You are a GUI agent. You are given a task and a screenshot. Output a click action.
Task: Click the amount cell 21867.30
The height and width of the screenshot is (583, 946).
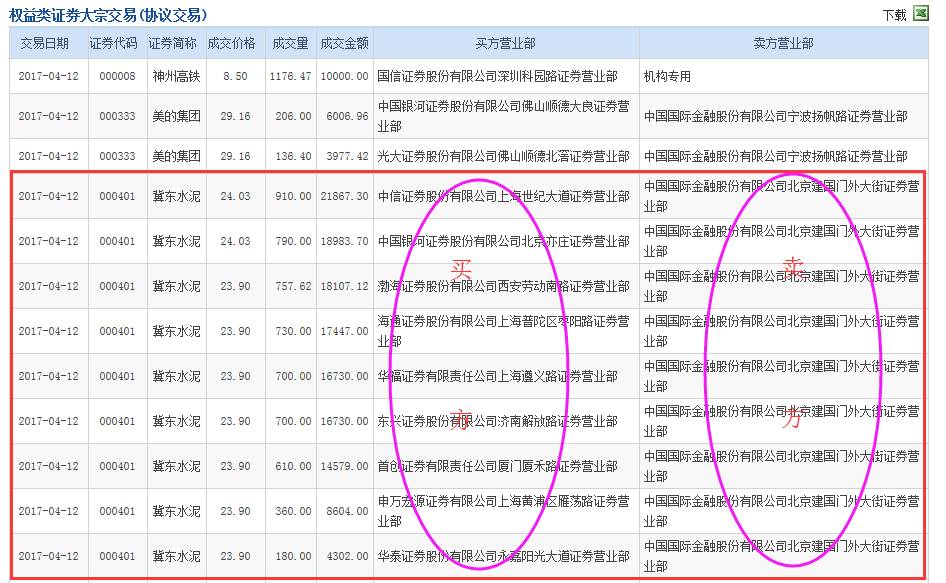coord(344,196)
